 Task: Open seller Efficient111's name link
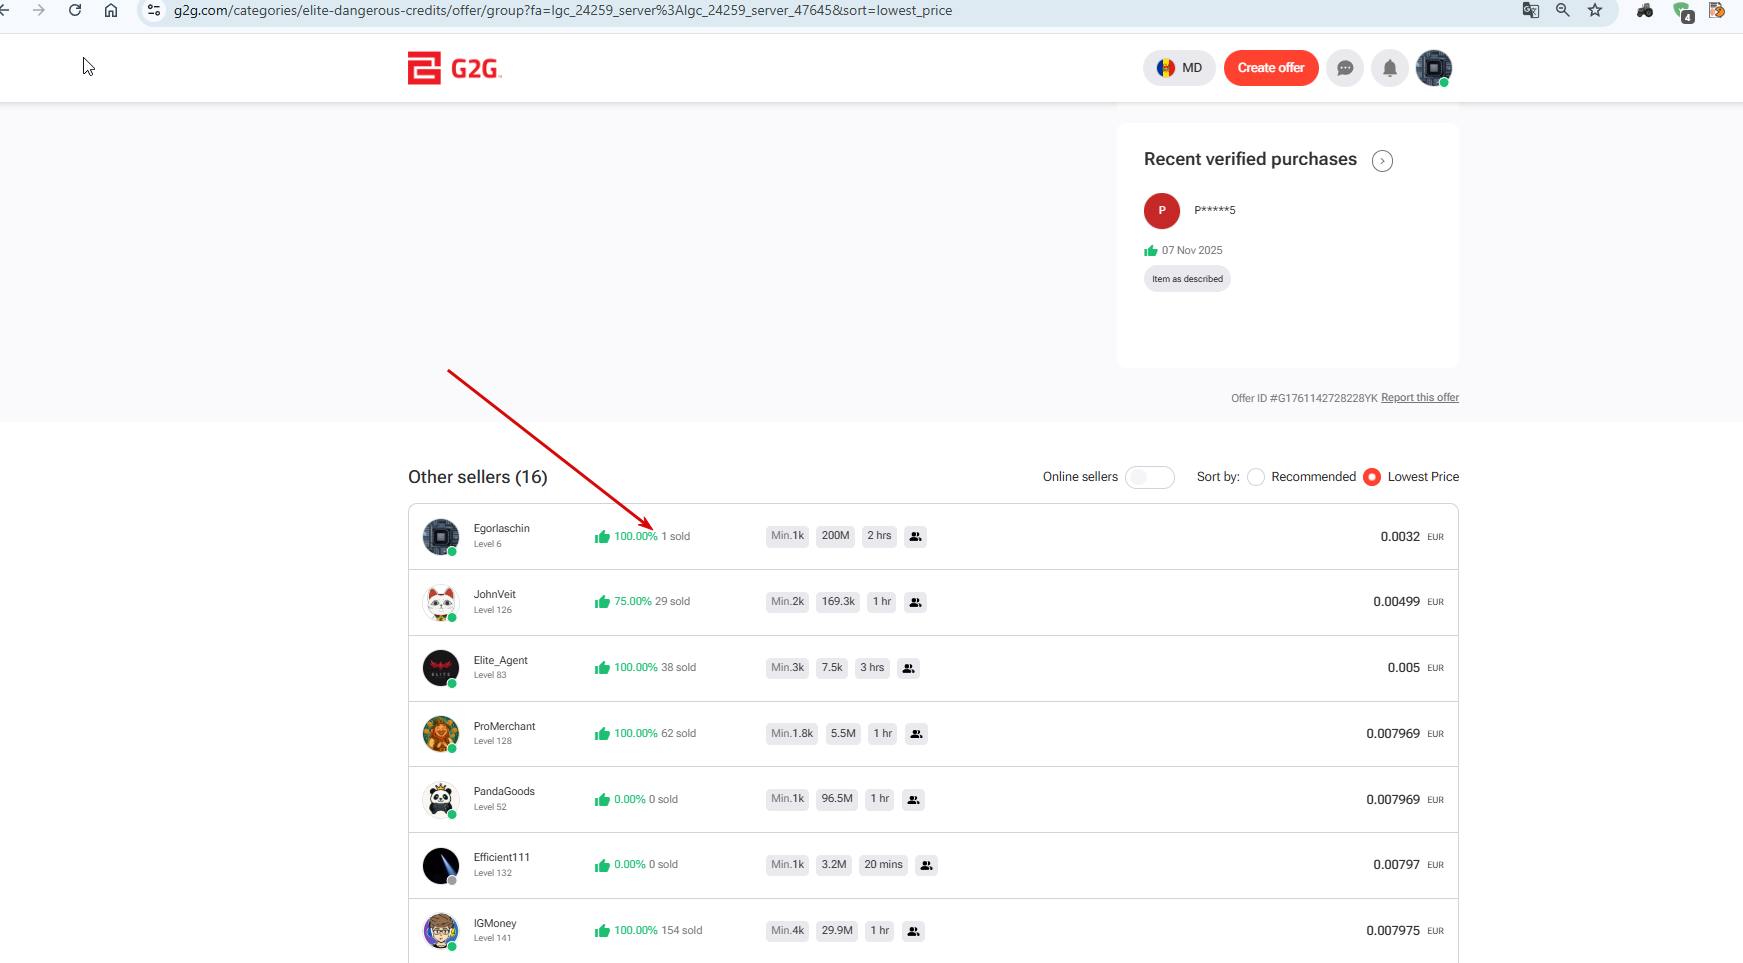coord(502,858)
